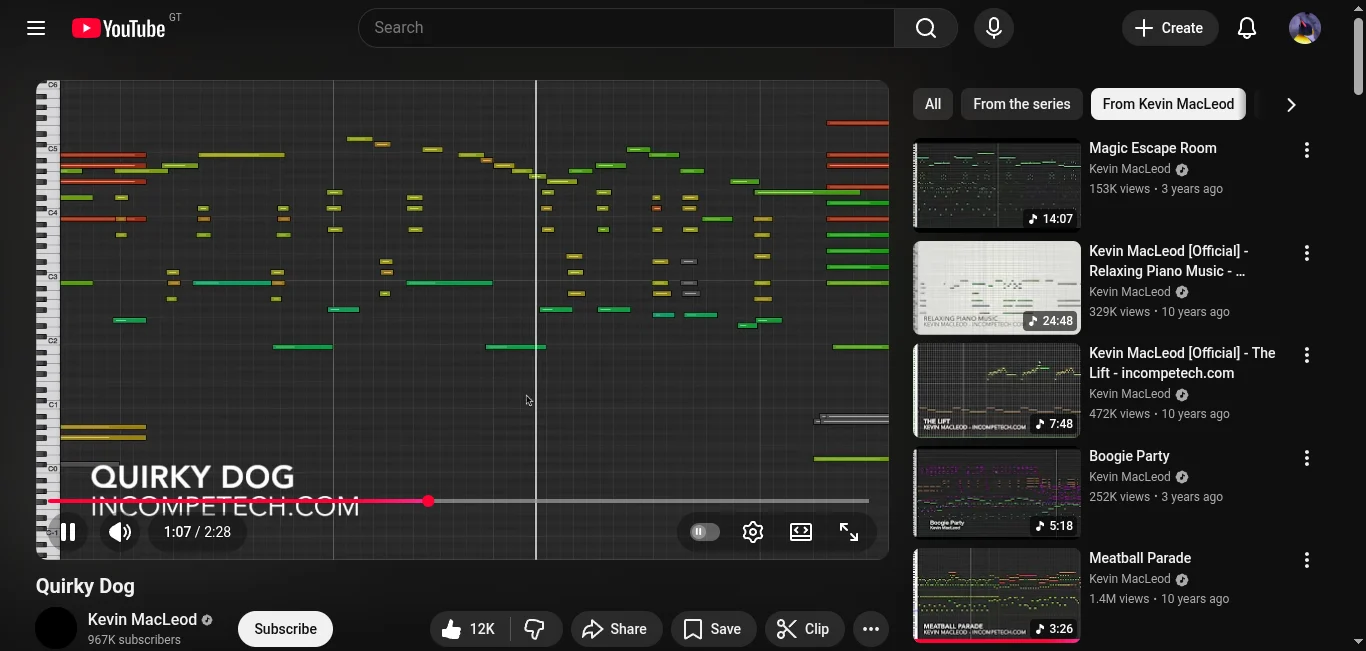Click Kevin MacLeod under Boogie Party
This screenshot has width=1366, height=651.
pyautogui.click(x=1129, y=477)
